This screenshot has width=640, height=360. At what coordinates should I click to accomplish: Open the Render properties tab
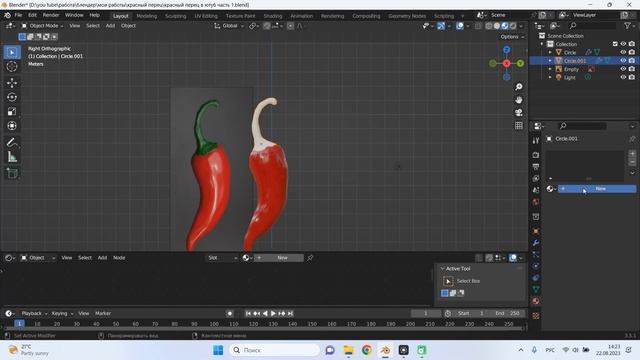(536, 155)
